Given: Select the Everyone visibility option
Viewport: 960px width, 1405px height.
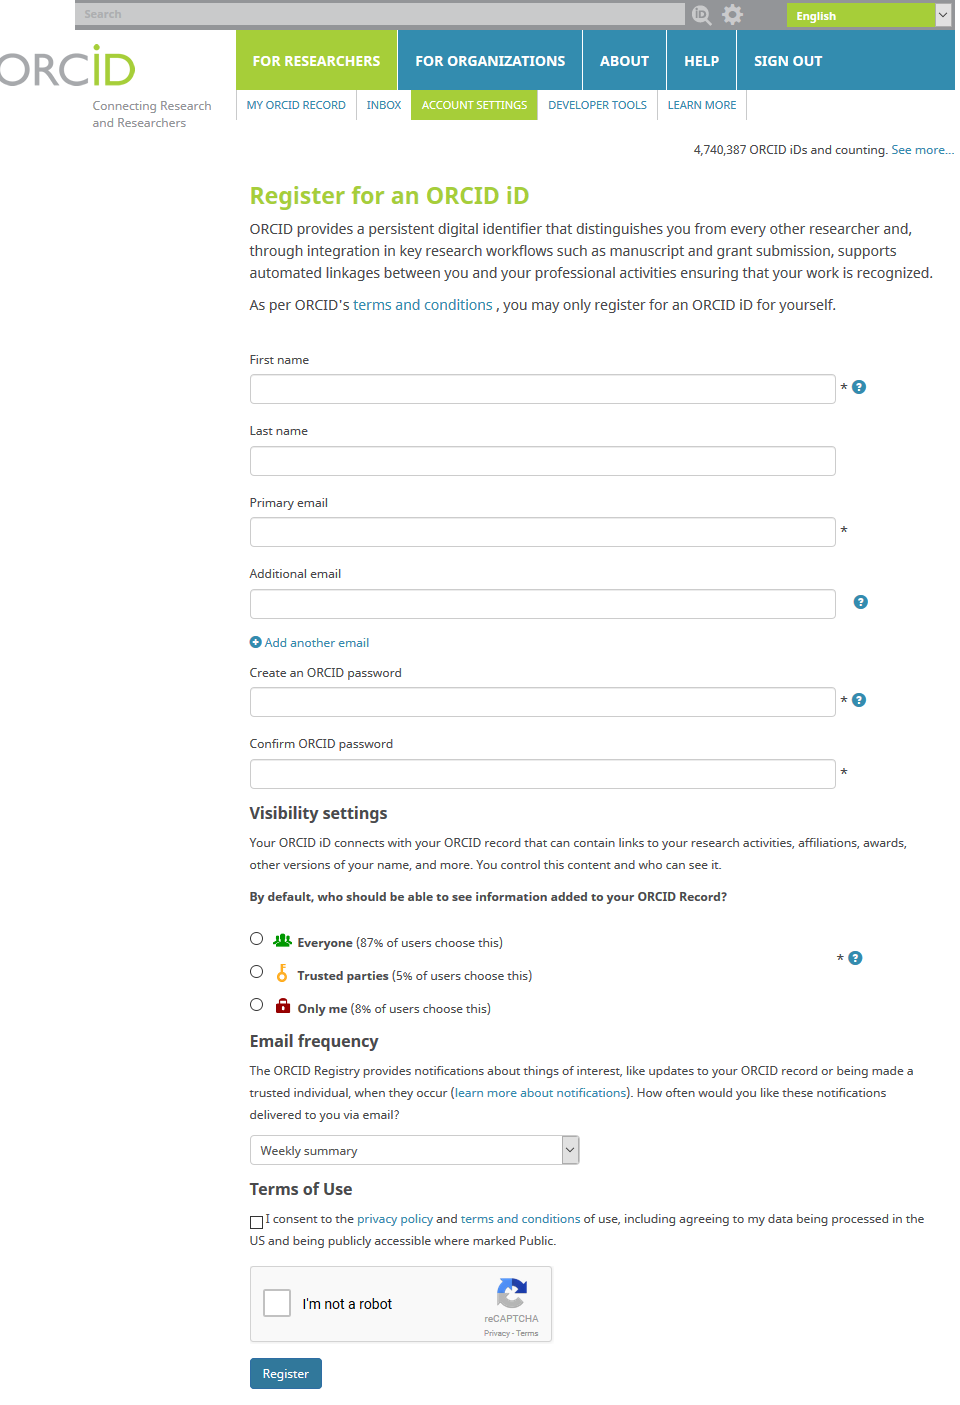Looking at the screenshot, I should tap(257, 939).
